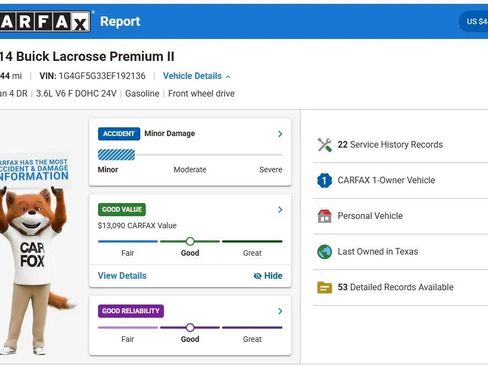Viewport: 488px width, 366px height.
Task: Click the wrench Service History icon
Action: [324, 145]
